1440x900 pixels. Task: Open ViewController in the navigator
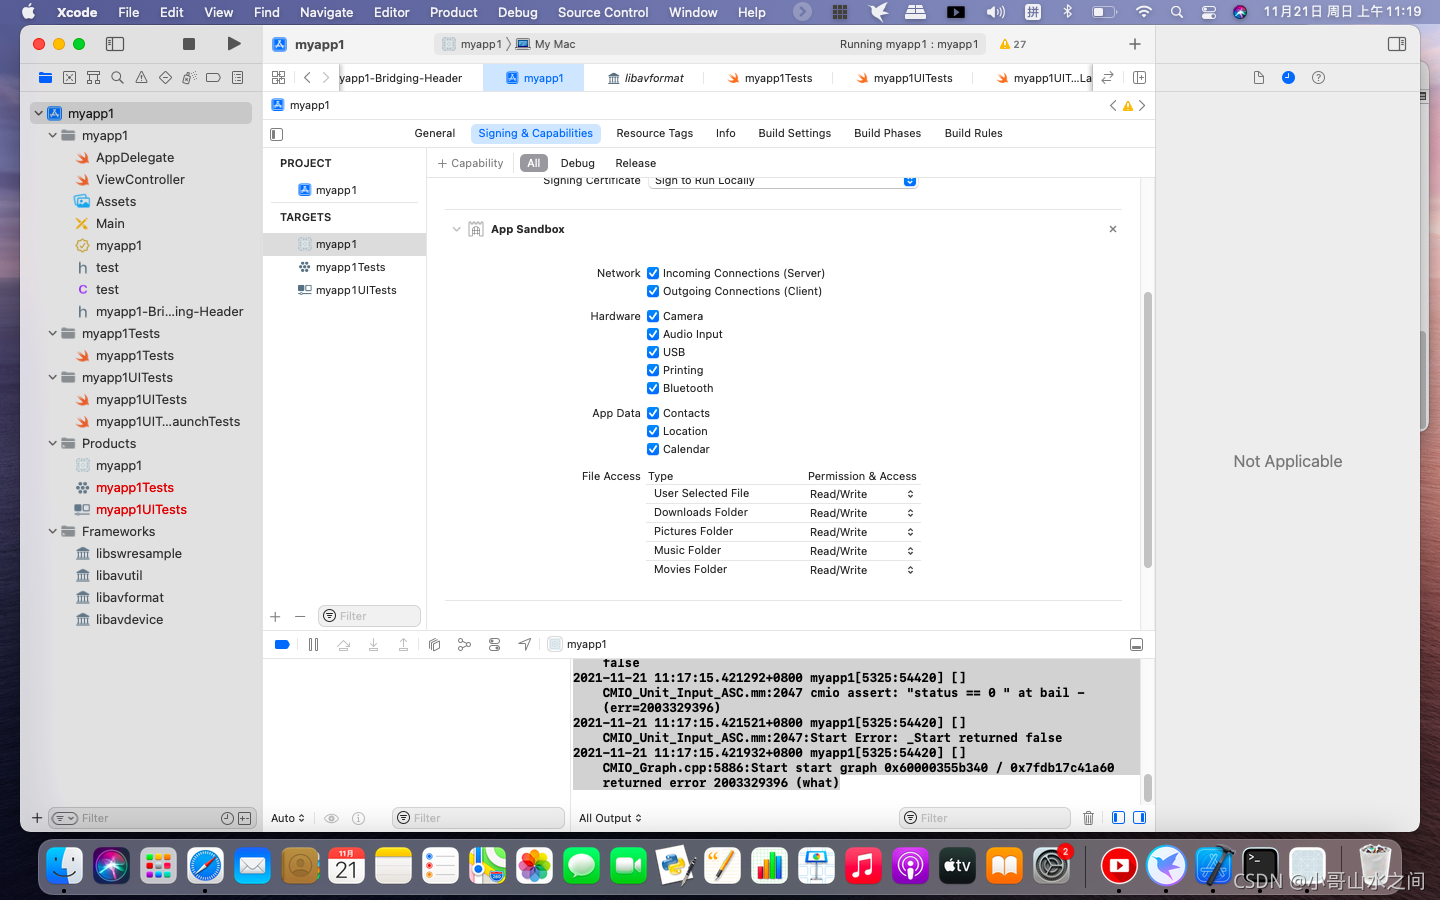coord(140,179)
